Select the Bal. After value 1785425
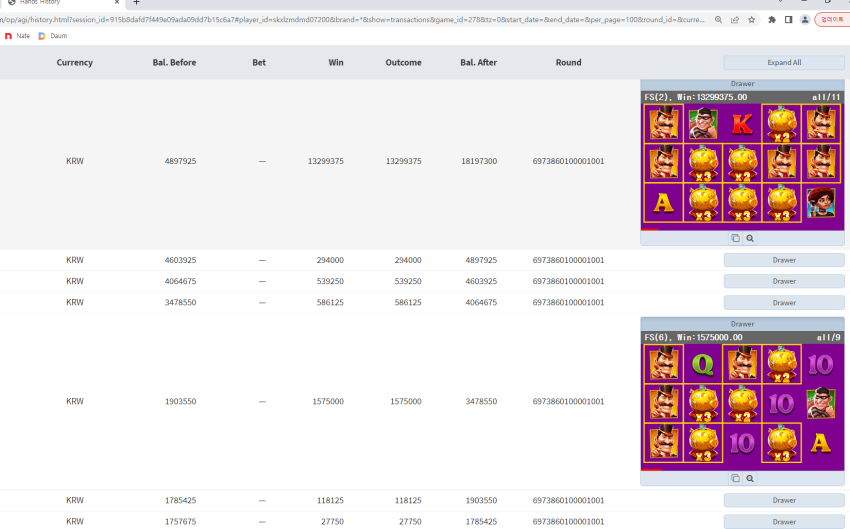Image resolution: width=850 pixels, height=529 pixels. [x=481, y=521]
